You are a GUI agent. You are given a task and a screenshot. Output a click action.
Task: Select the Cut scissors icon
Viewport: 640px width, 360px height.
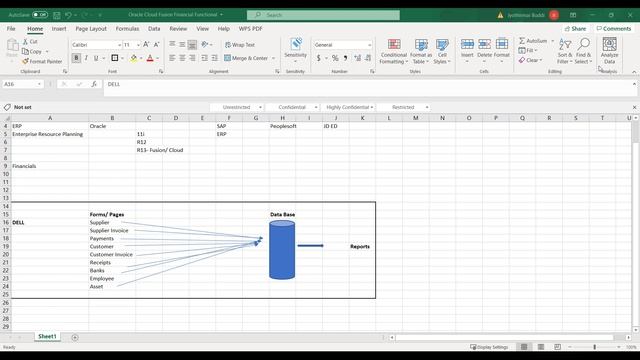(25, 42)
